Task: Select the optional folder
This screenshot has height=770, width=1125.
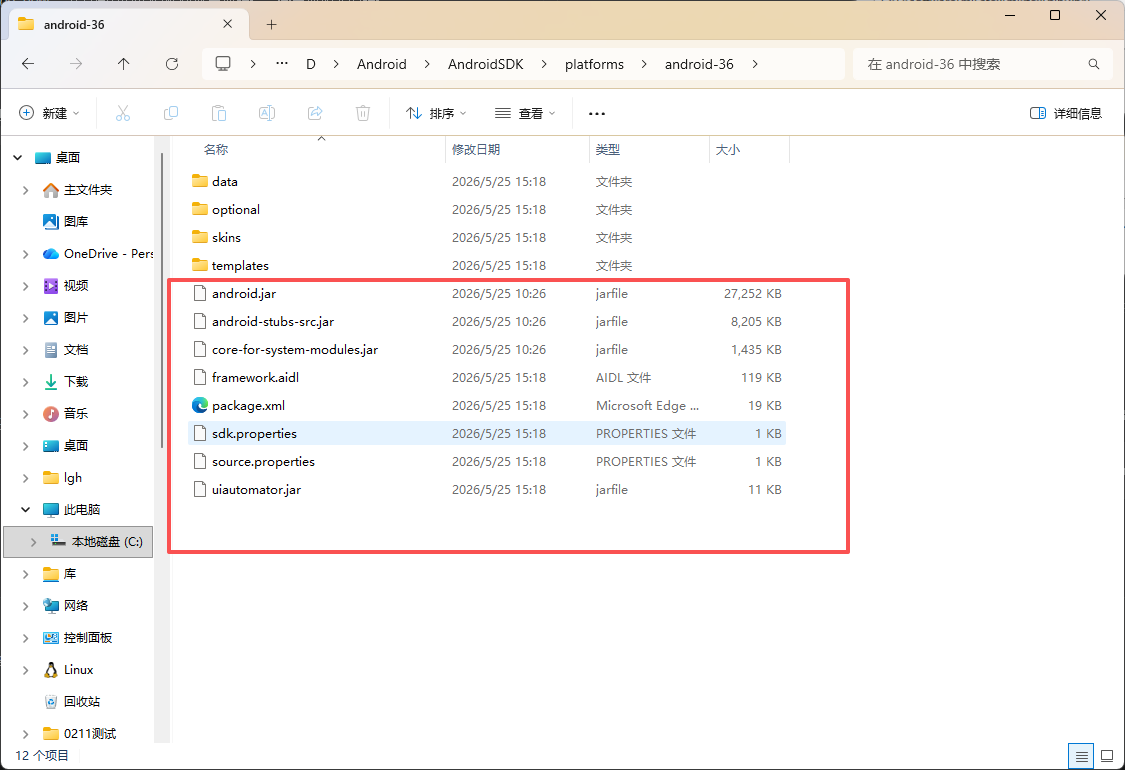Action: tap(486, 210)
